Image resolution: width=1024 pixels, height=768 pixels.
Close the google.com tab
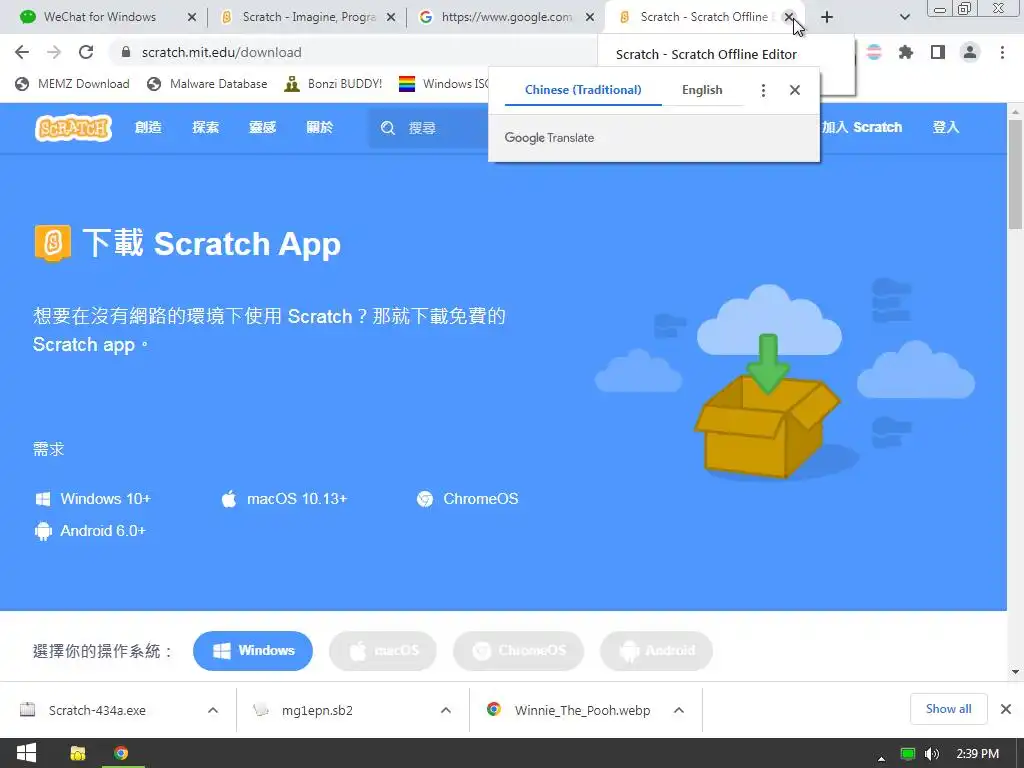pyautogui.click(x=590, y=17)
